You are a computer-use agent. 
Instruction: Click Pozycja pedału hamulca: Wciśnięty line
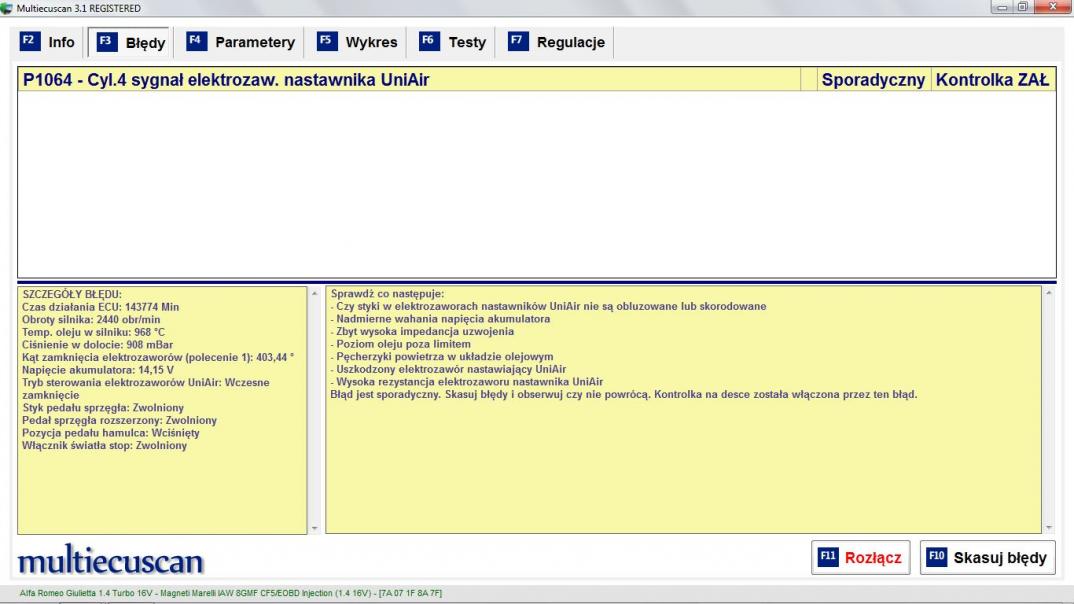point(111,433)
